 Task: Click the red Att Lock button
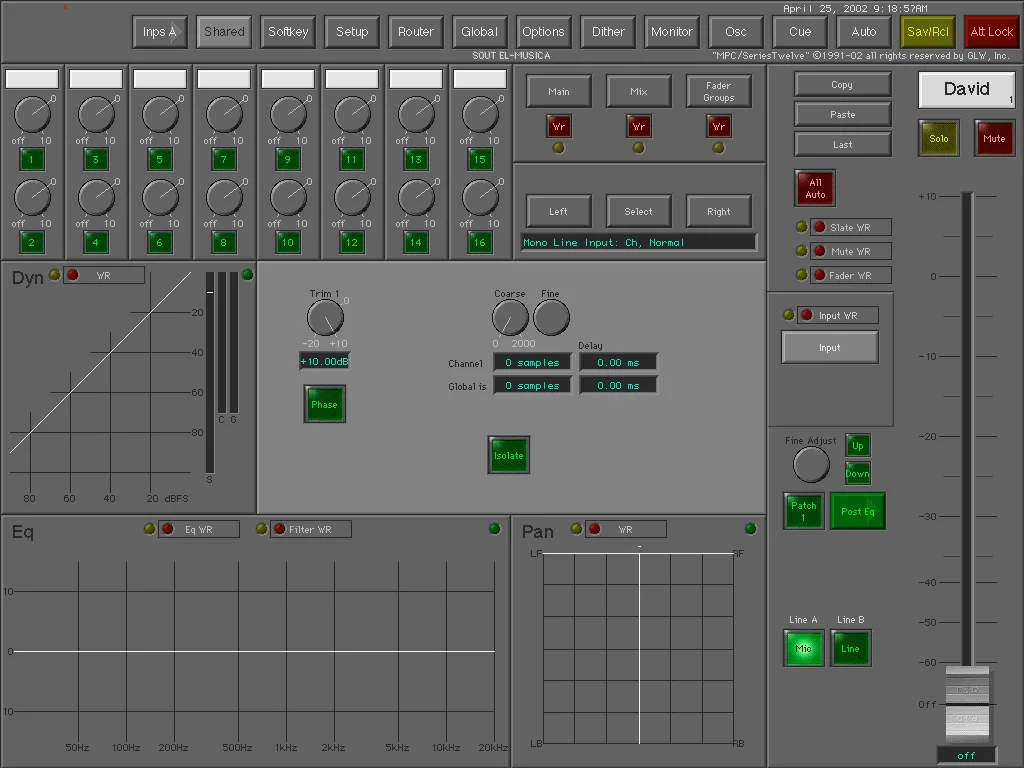991,31
